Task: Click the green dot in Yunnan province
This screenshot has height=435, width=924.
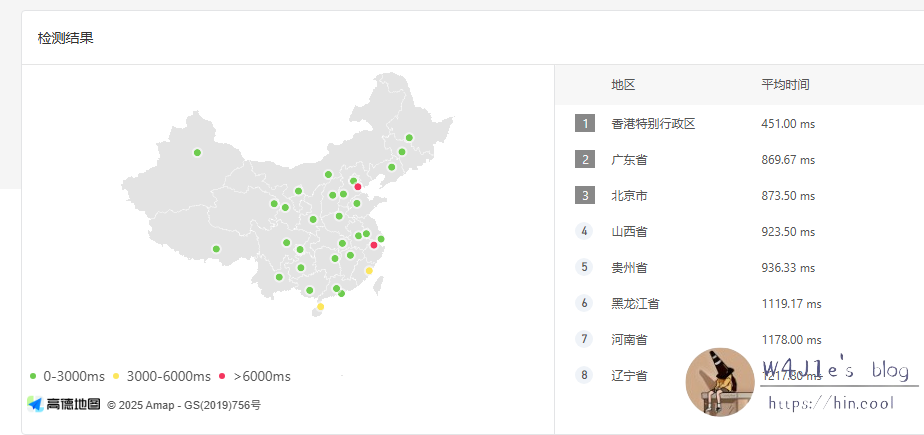Action: click(279, 277)
